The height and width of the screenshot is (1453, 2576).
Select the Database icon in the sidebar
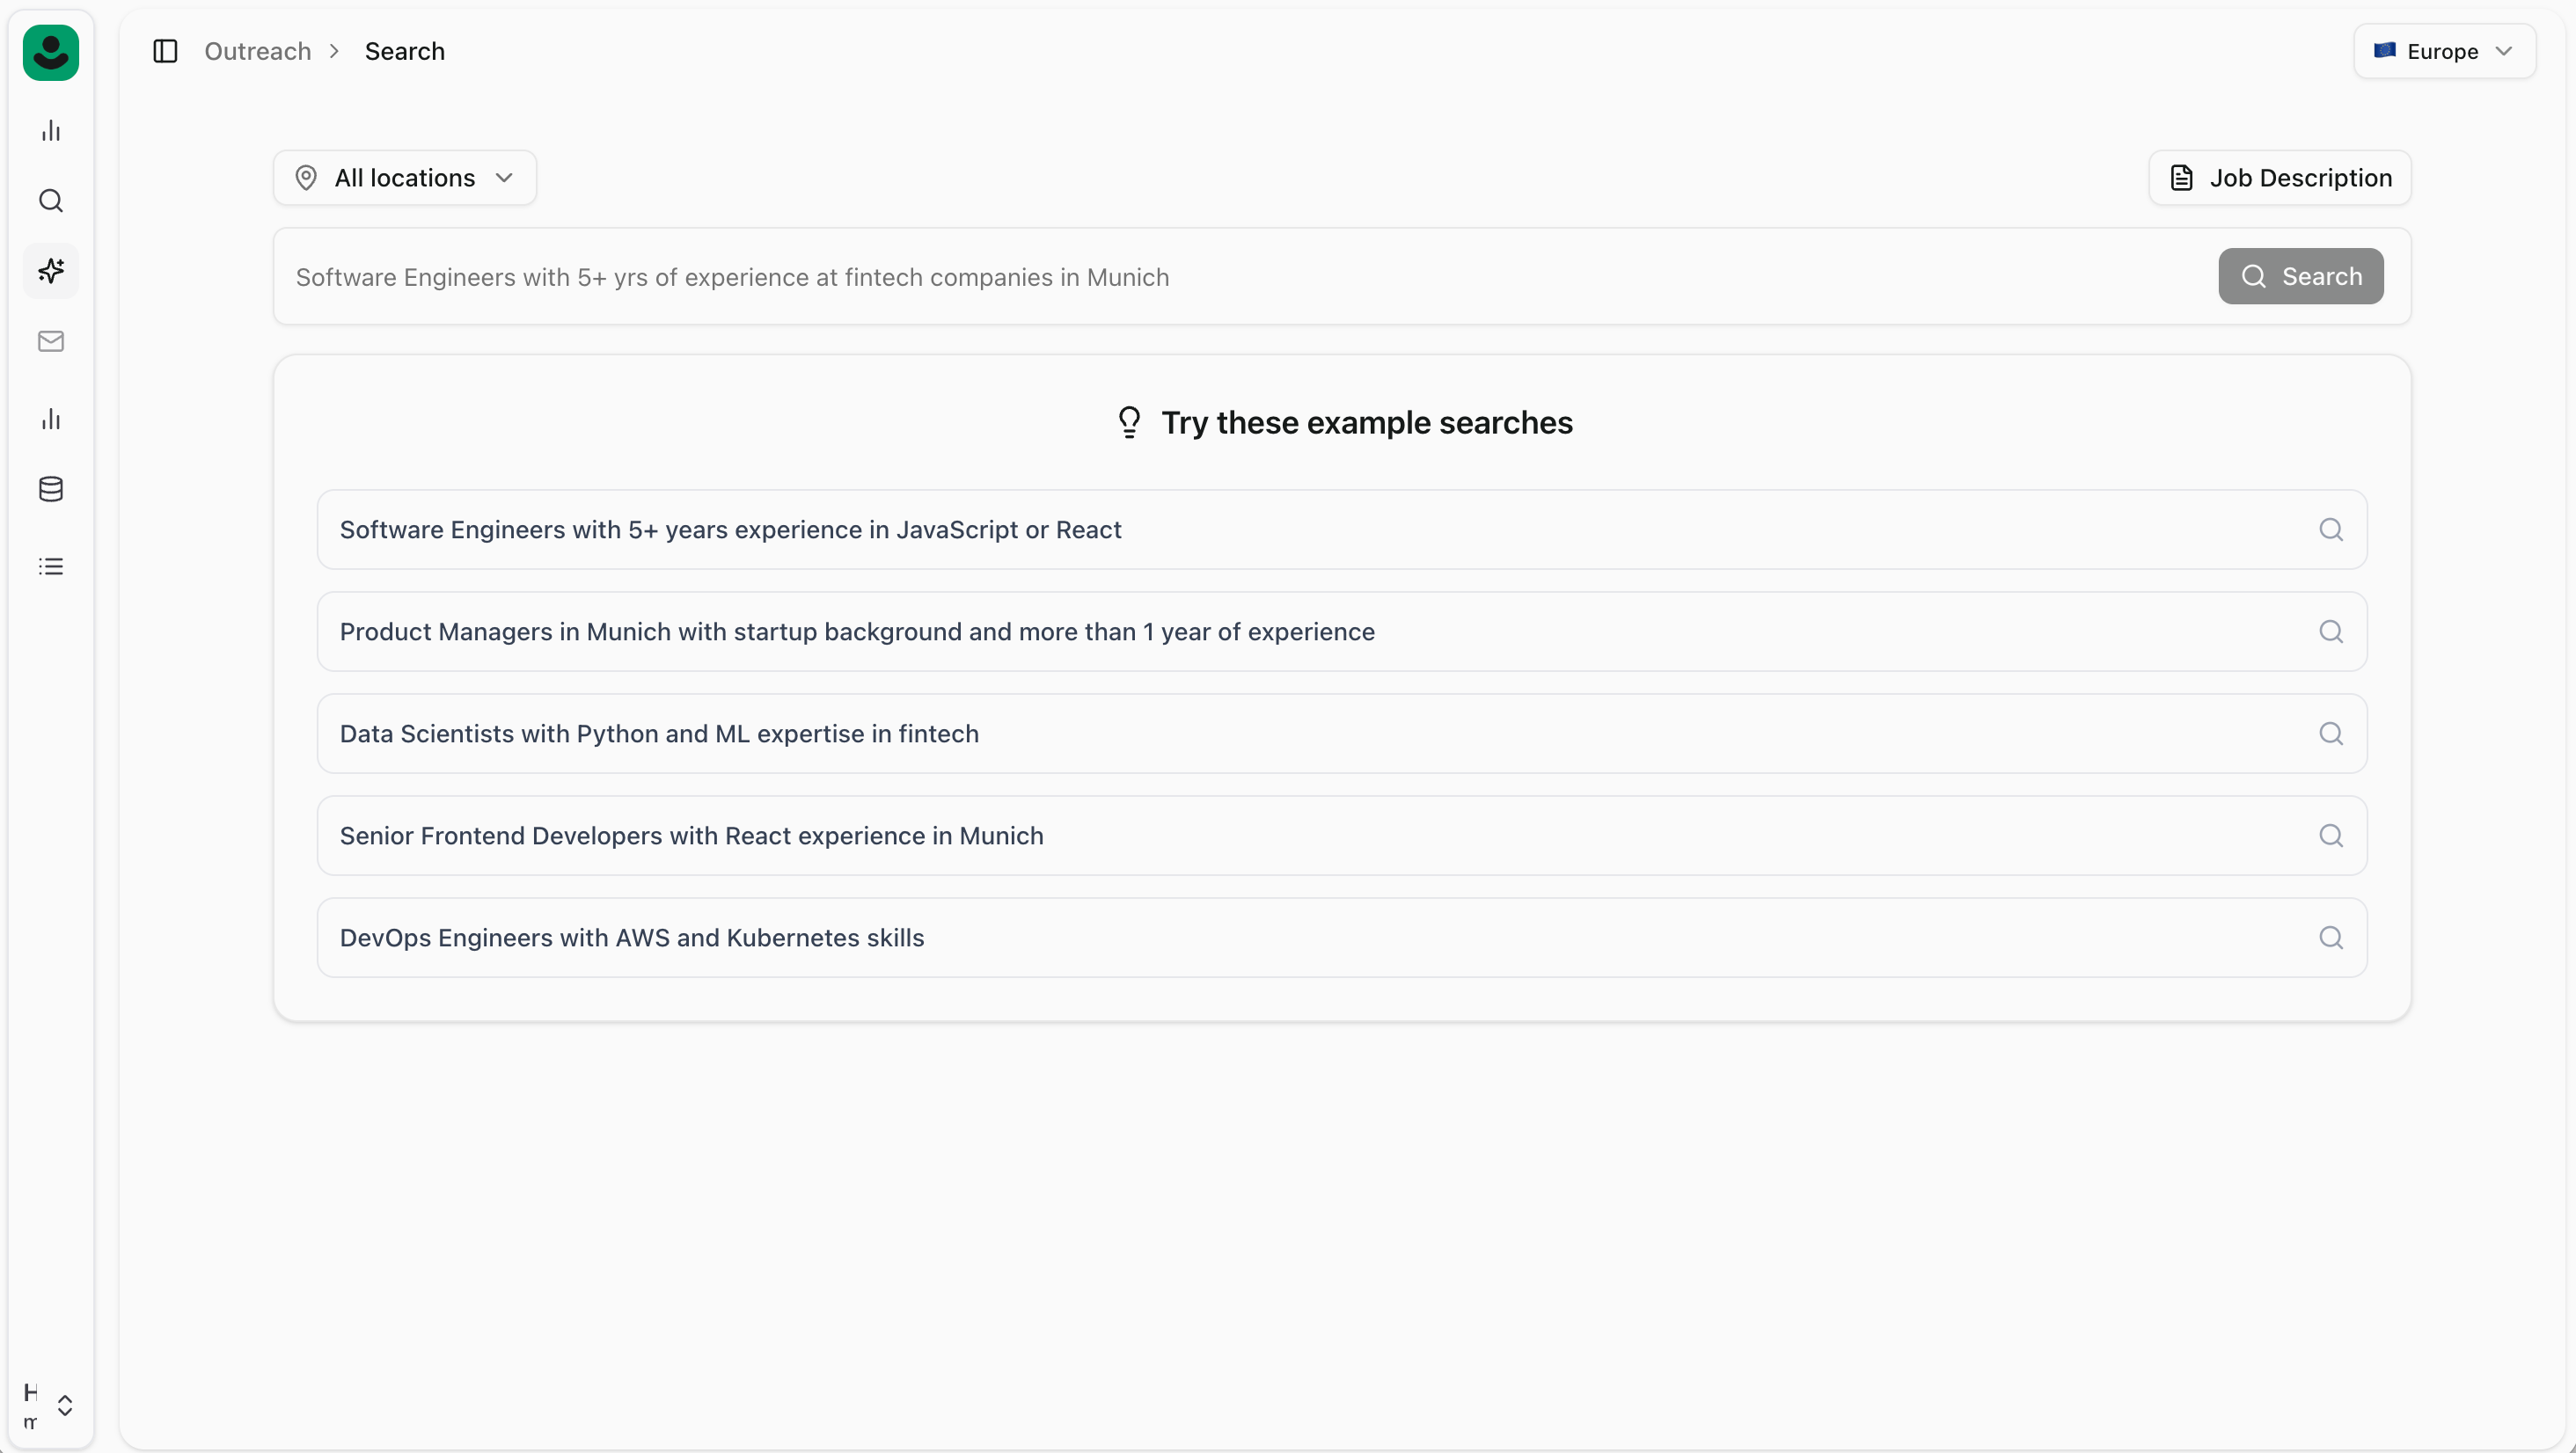click(x=50, y=489)
